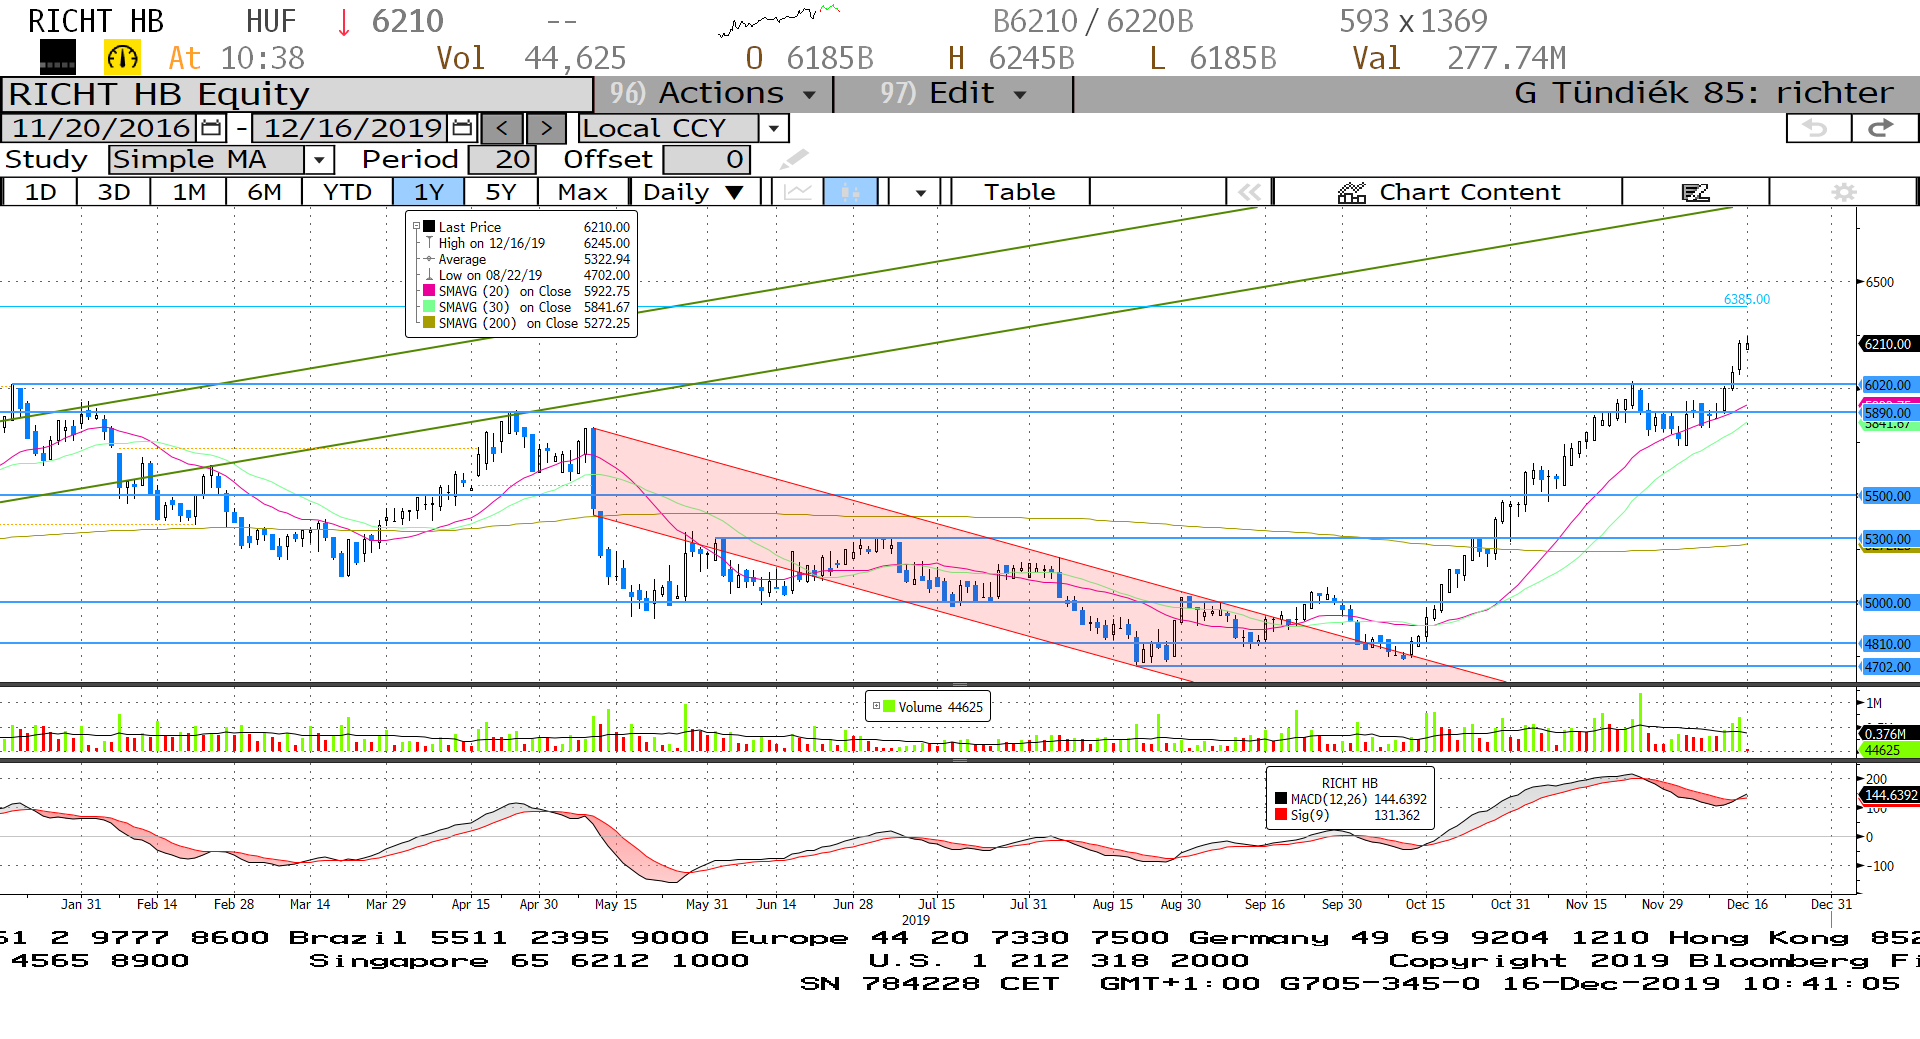Open the 96) Actions menu
This screenshot has width=1920, height=1039.
point(712,93)
